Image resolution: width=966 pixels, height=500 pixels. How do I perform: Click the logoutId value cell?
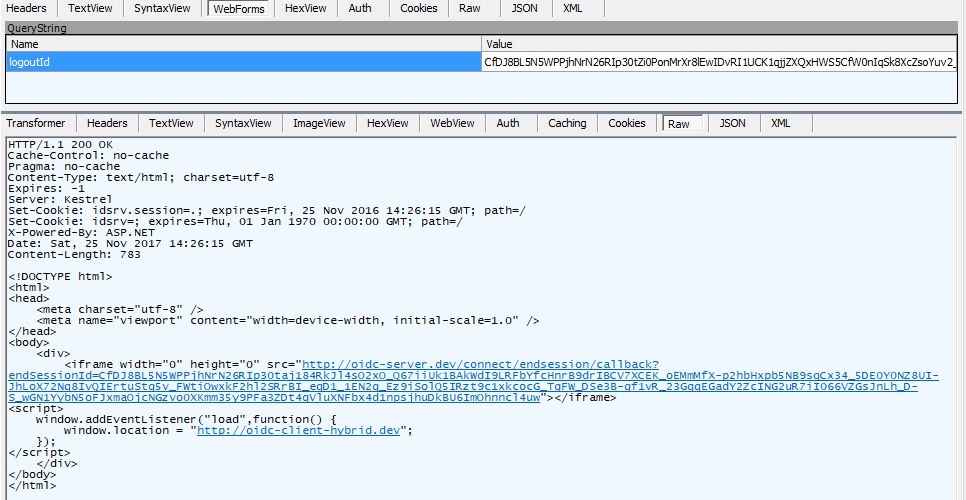pos(719,62)
